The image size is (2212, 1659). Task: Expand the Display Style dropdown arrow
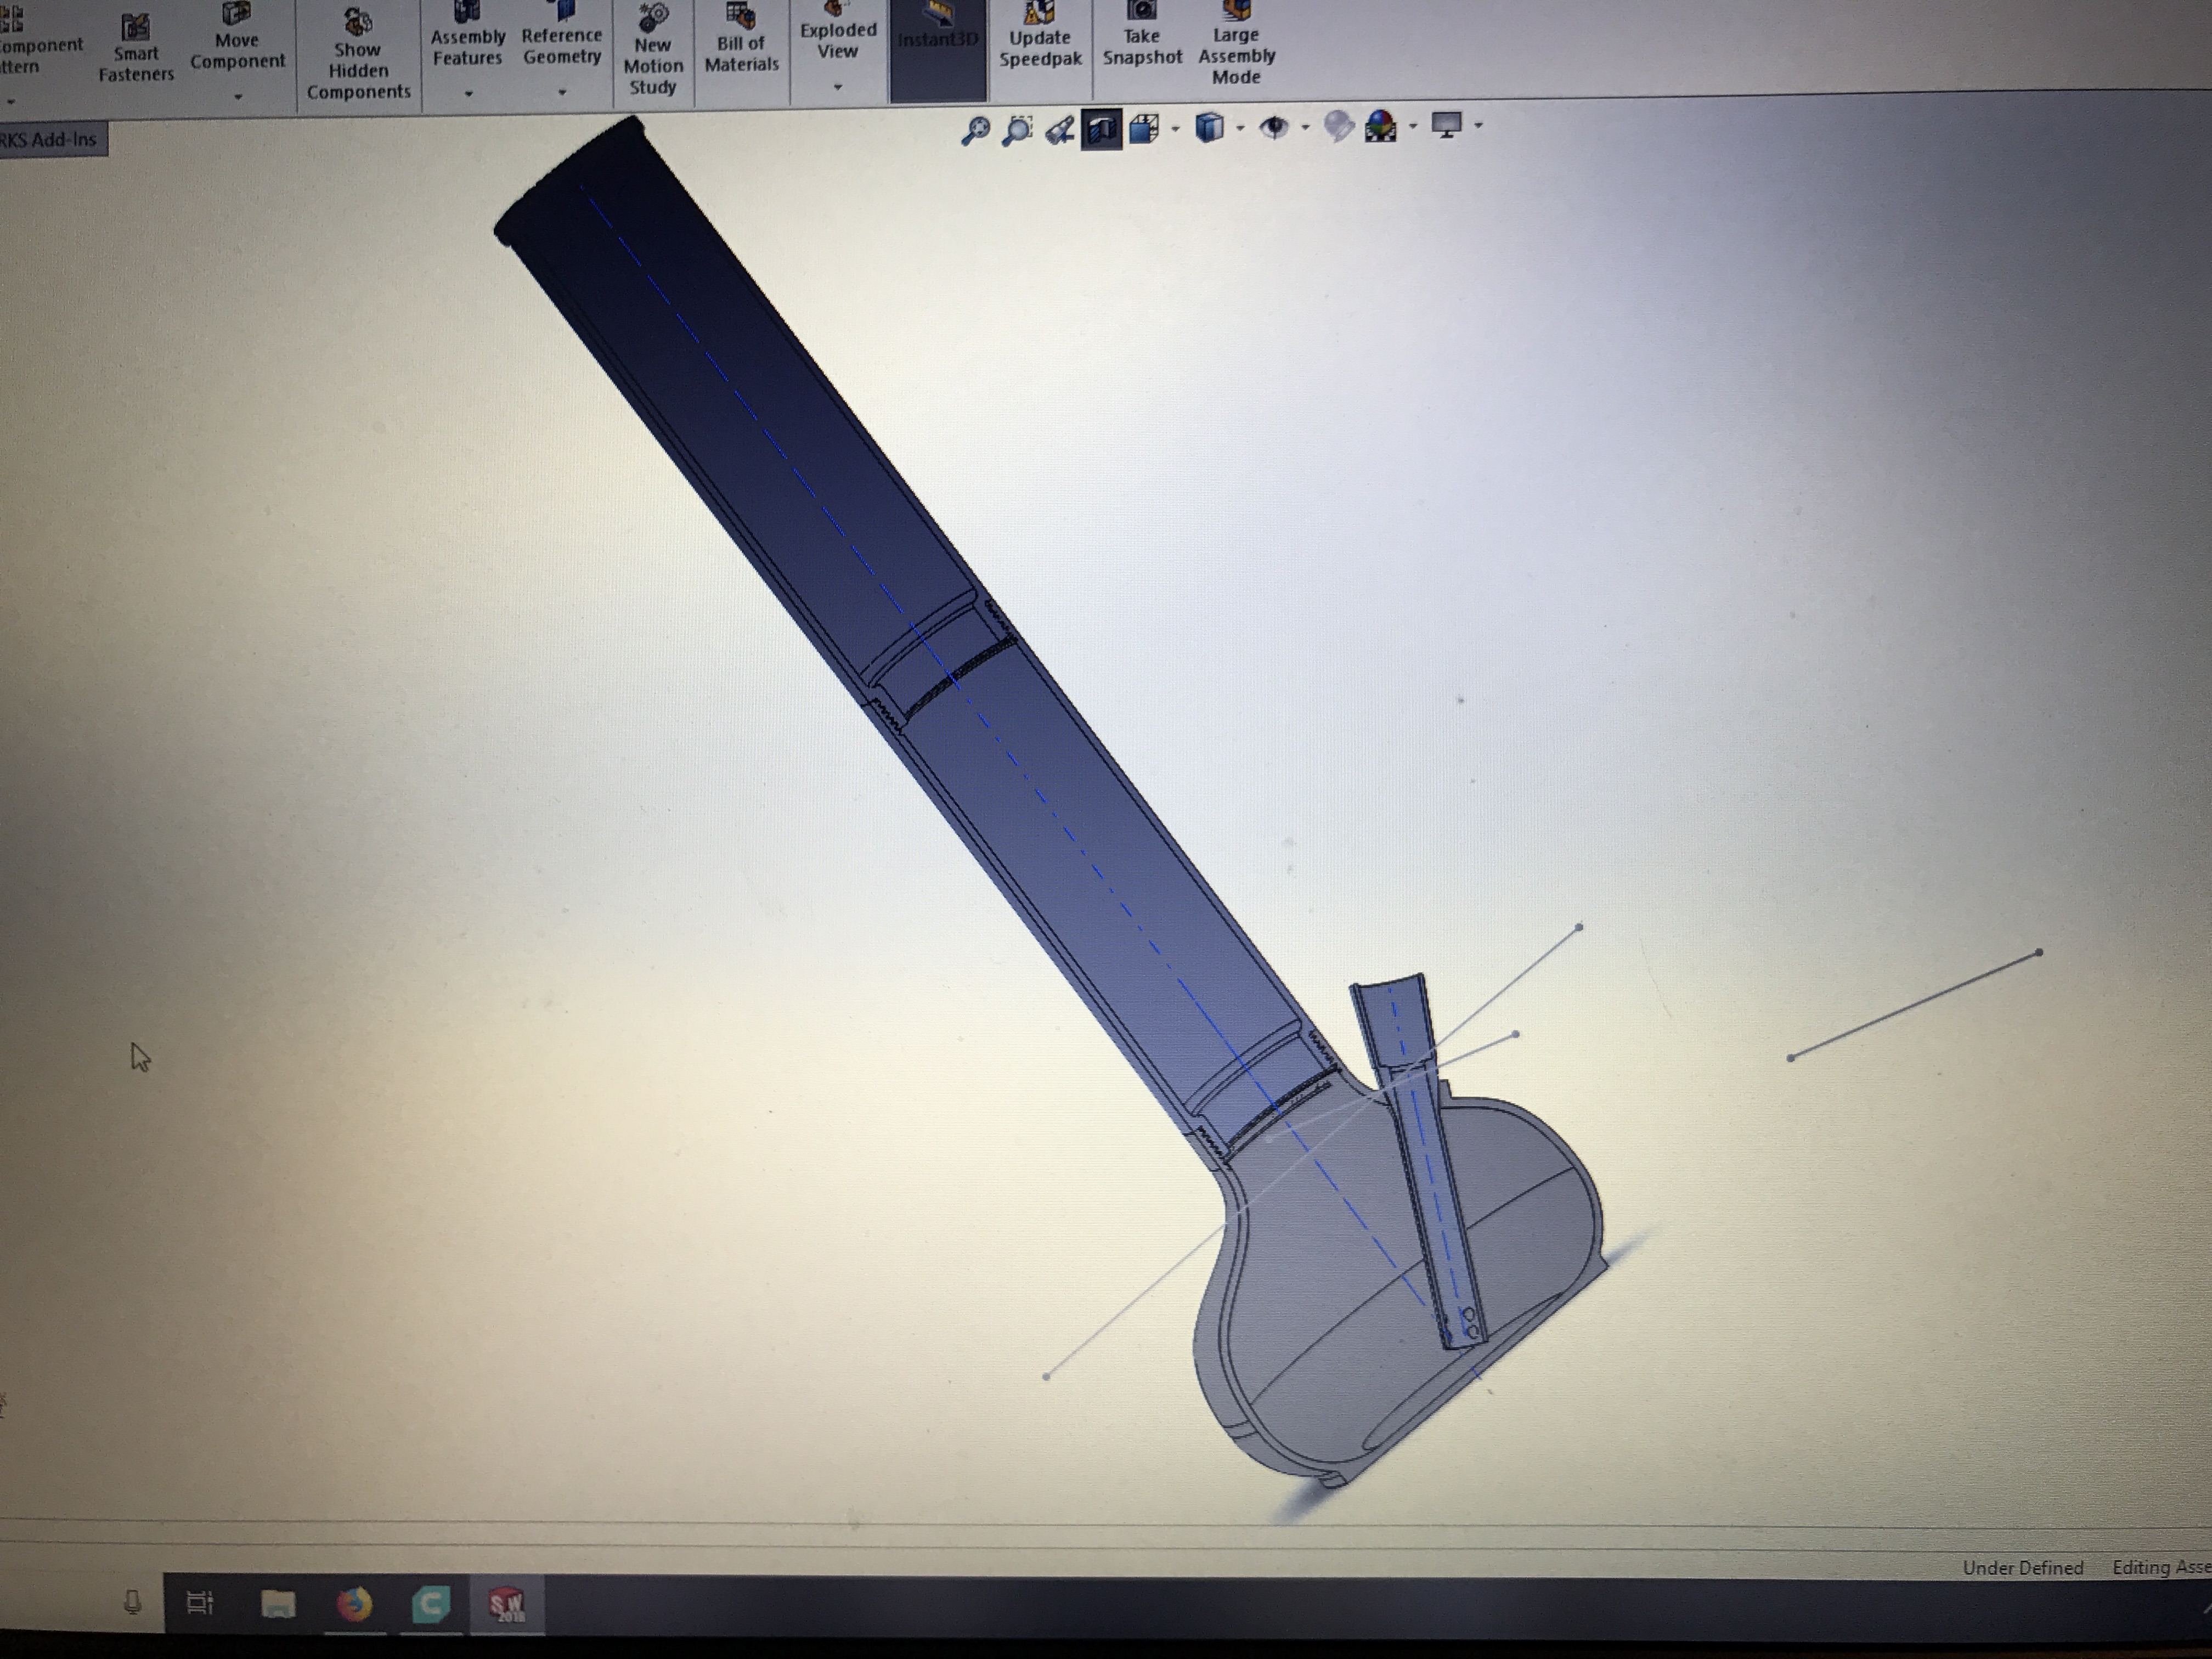pyautogui.click(x=1240, y=127)
